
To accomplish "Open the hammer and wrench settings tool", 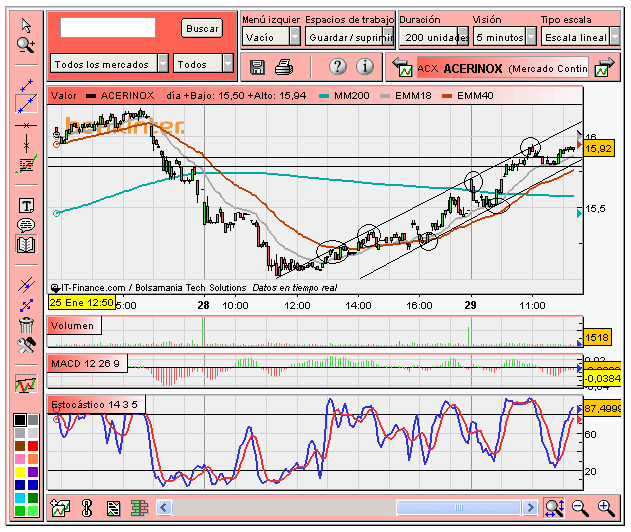I will (x=26, y=345).
